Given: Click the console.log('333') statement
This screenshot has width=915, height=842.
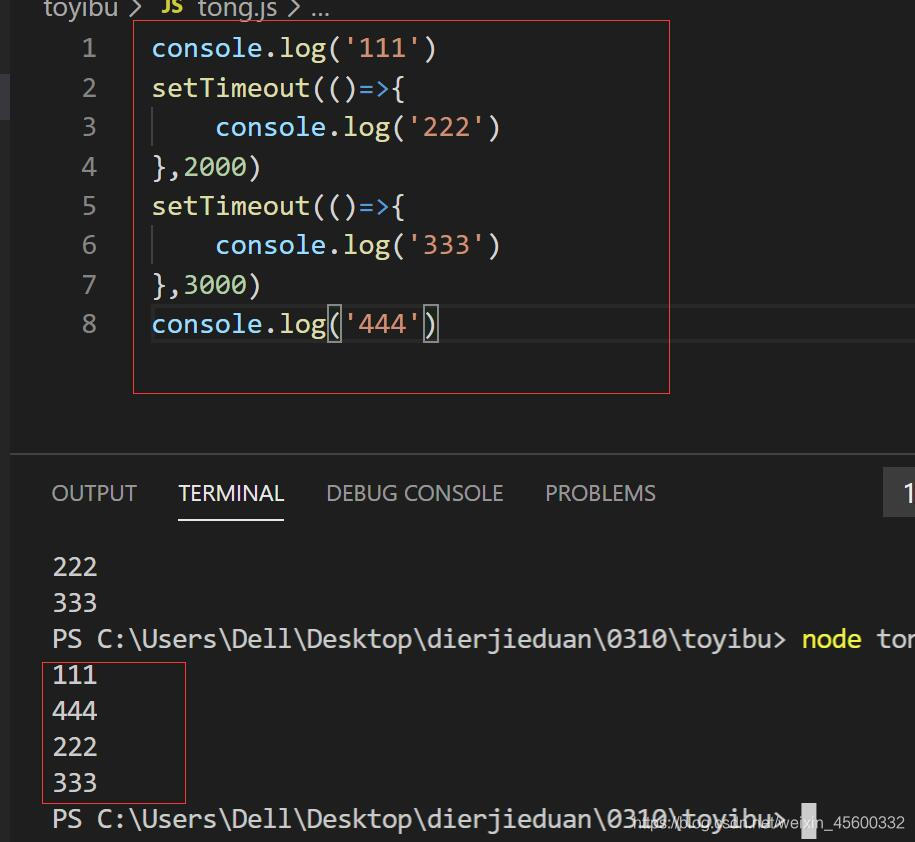Looking at the screenshot, I should (x=358, y=246).
